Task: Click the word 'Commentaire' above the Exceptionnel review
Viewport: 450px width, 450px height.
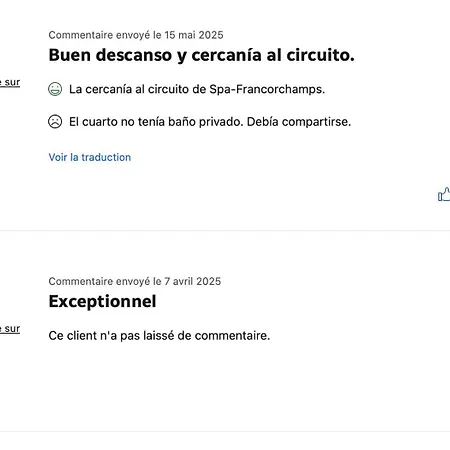Action: [81, 281]
